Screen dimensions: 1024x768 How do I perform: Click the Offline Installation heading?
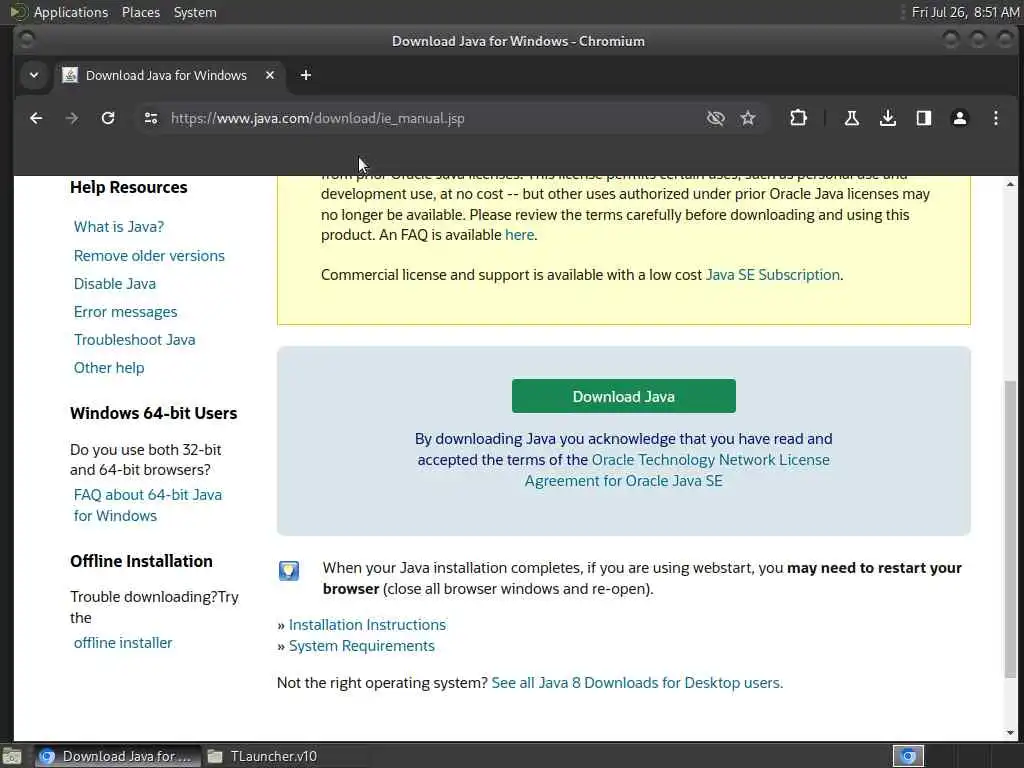[x=141, y=561]
